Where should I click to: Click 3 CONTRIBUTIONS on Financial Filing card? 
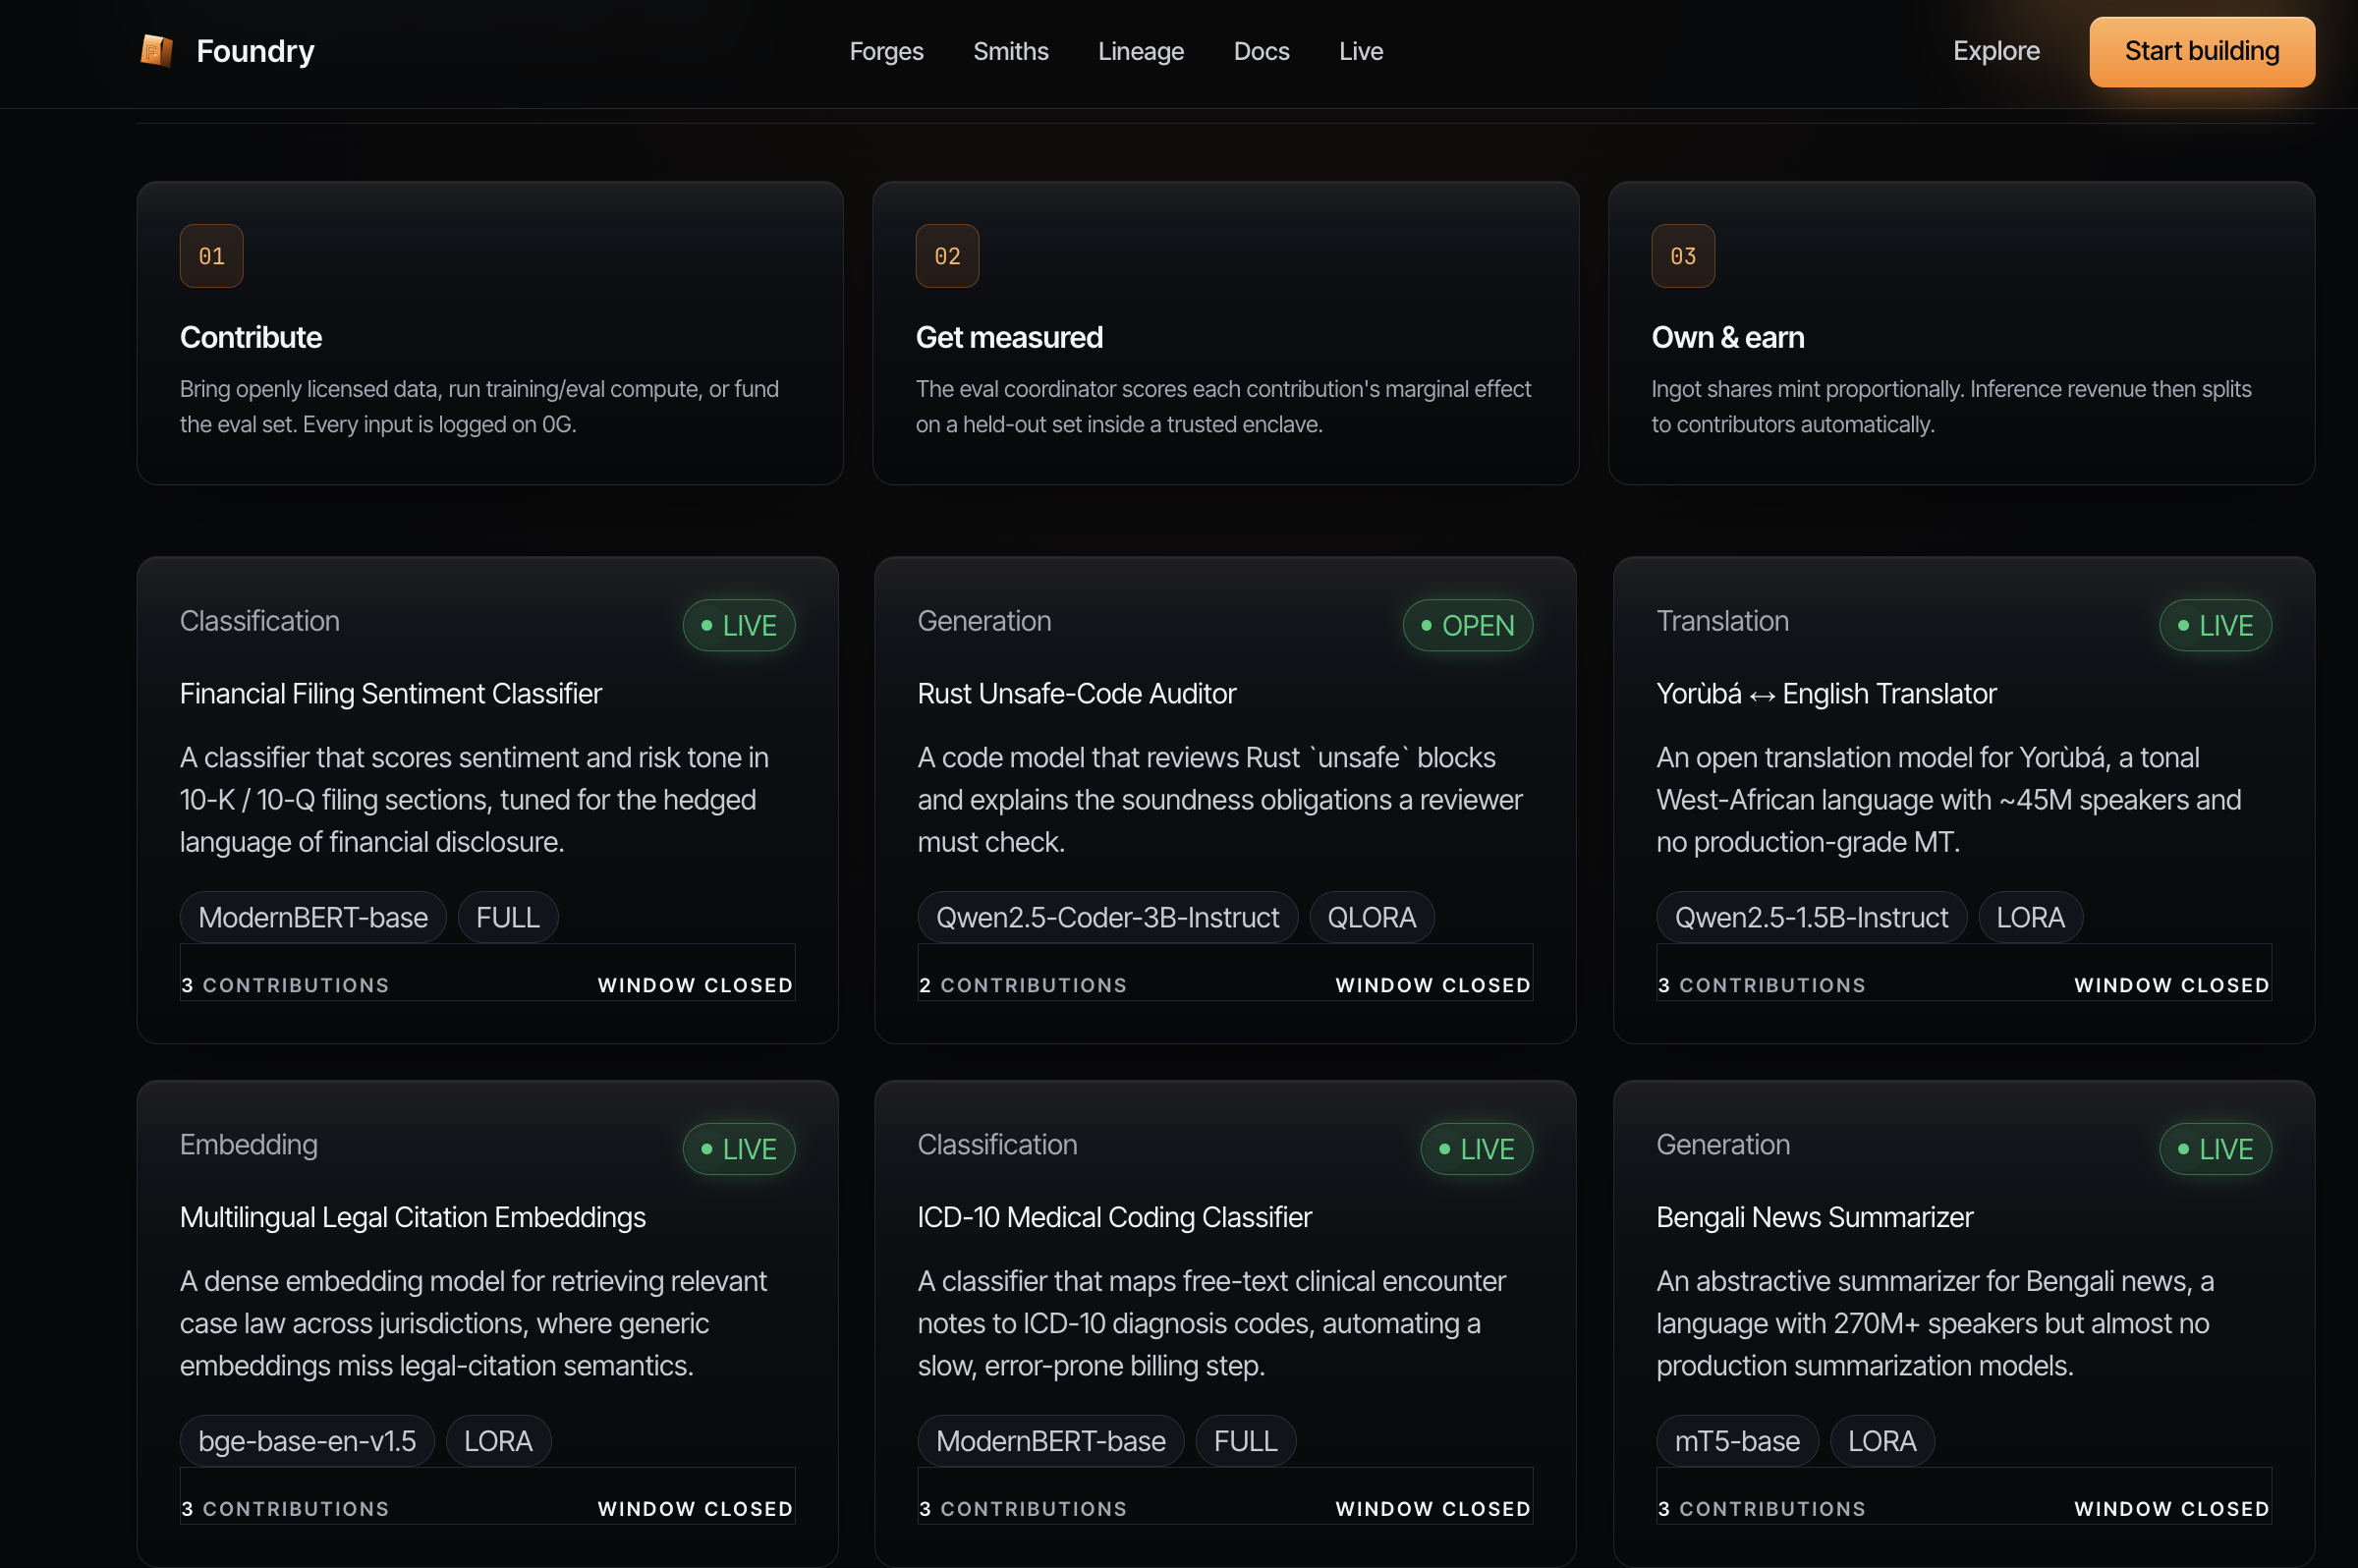pyautogui.click(x=284, y=985)
